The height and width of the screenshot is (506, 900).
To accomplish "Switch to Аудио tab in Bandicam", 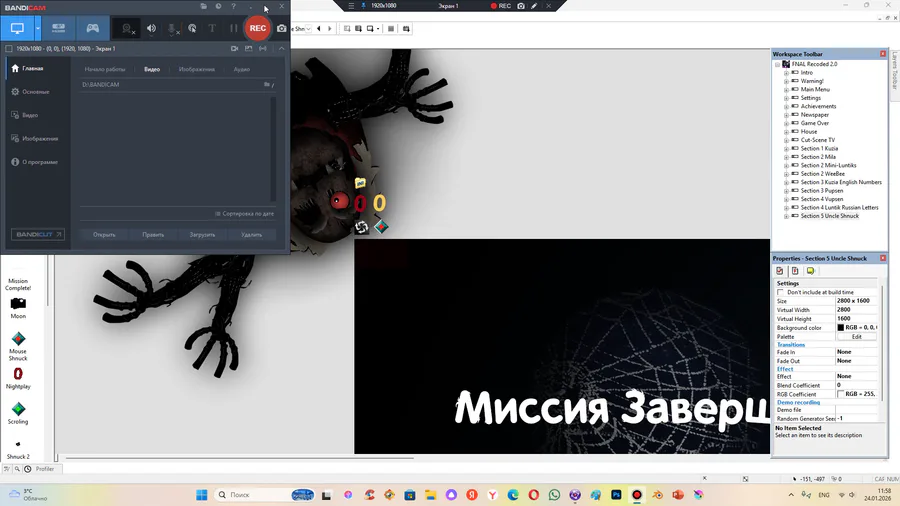I will pyautogui.click(x=242, y=69).
